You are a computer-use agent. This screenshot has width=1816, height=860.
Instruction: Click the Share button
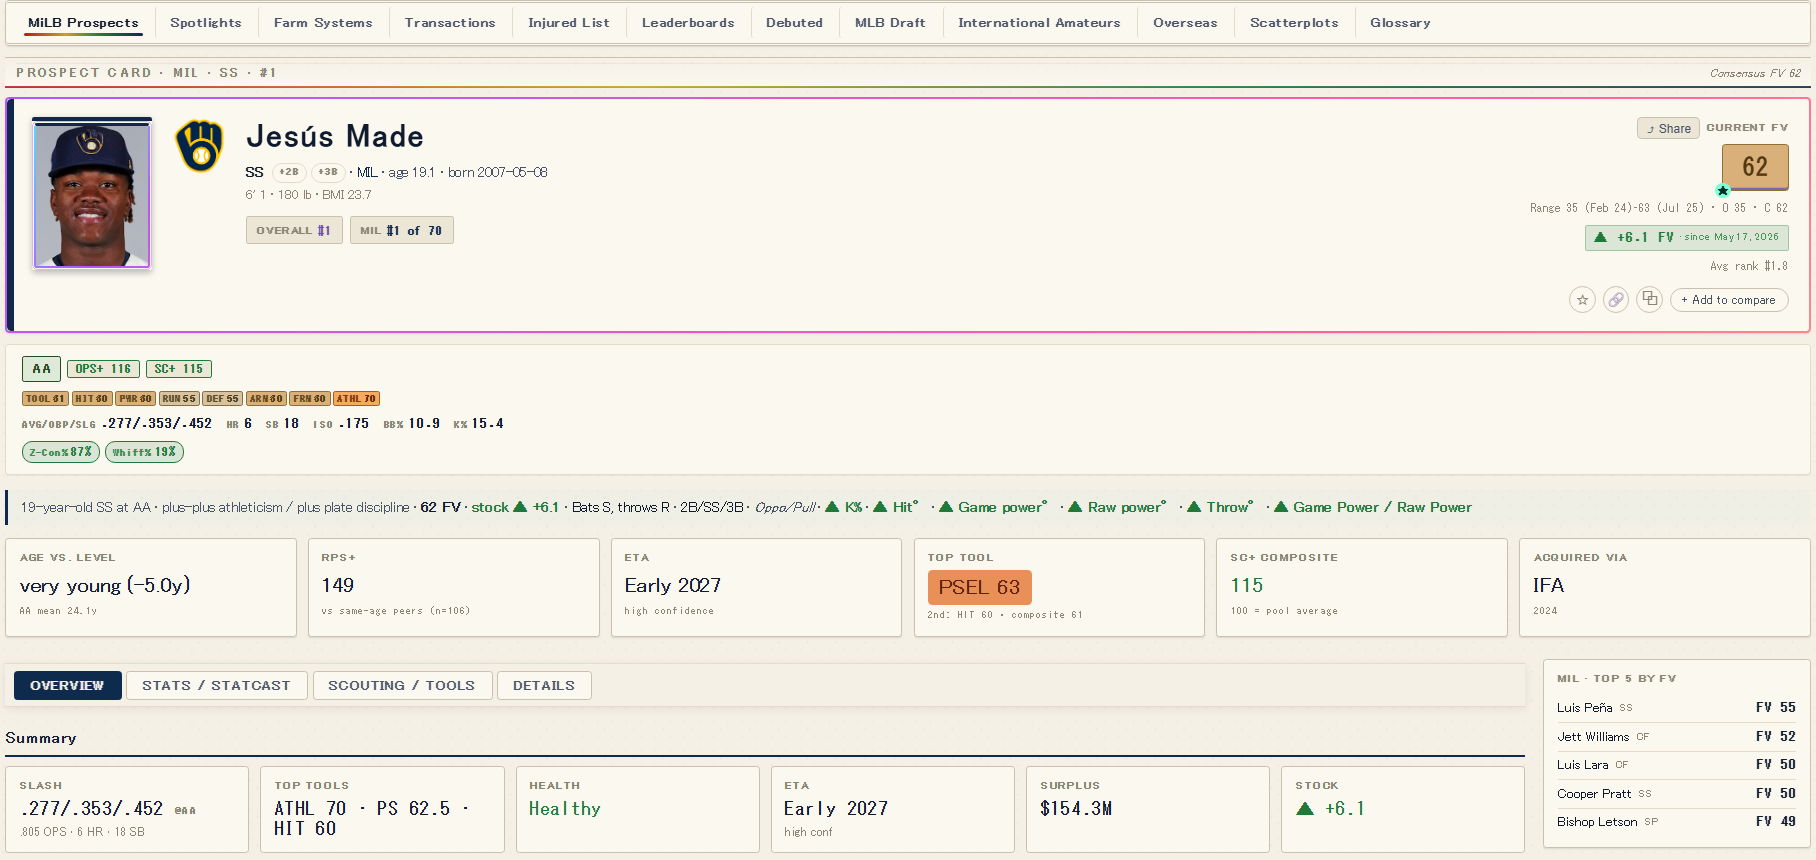click(x=1668, y=128)
